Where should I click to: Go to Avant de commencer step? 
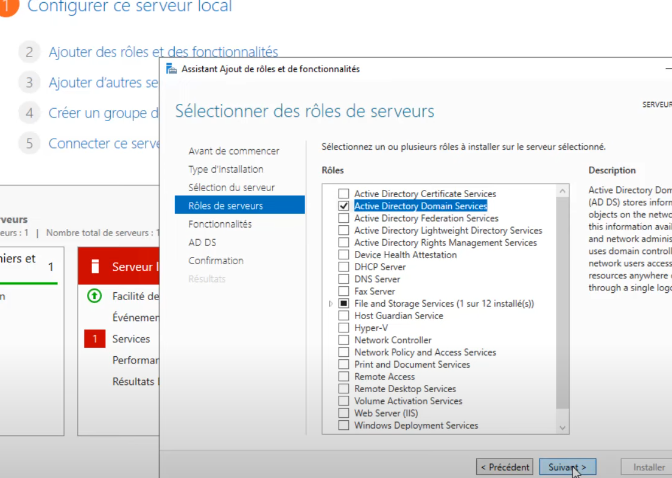pos(234,151)
